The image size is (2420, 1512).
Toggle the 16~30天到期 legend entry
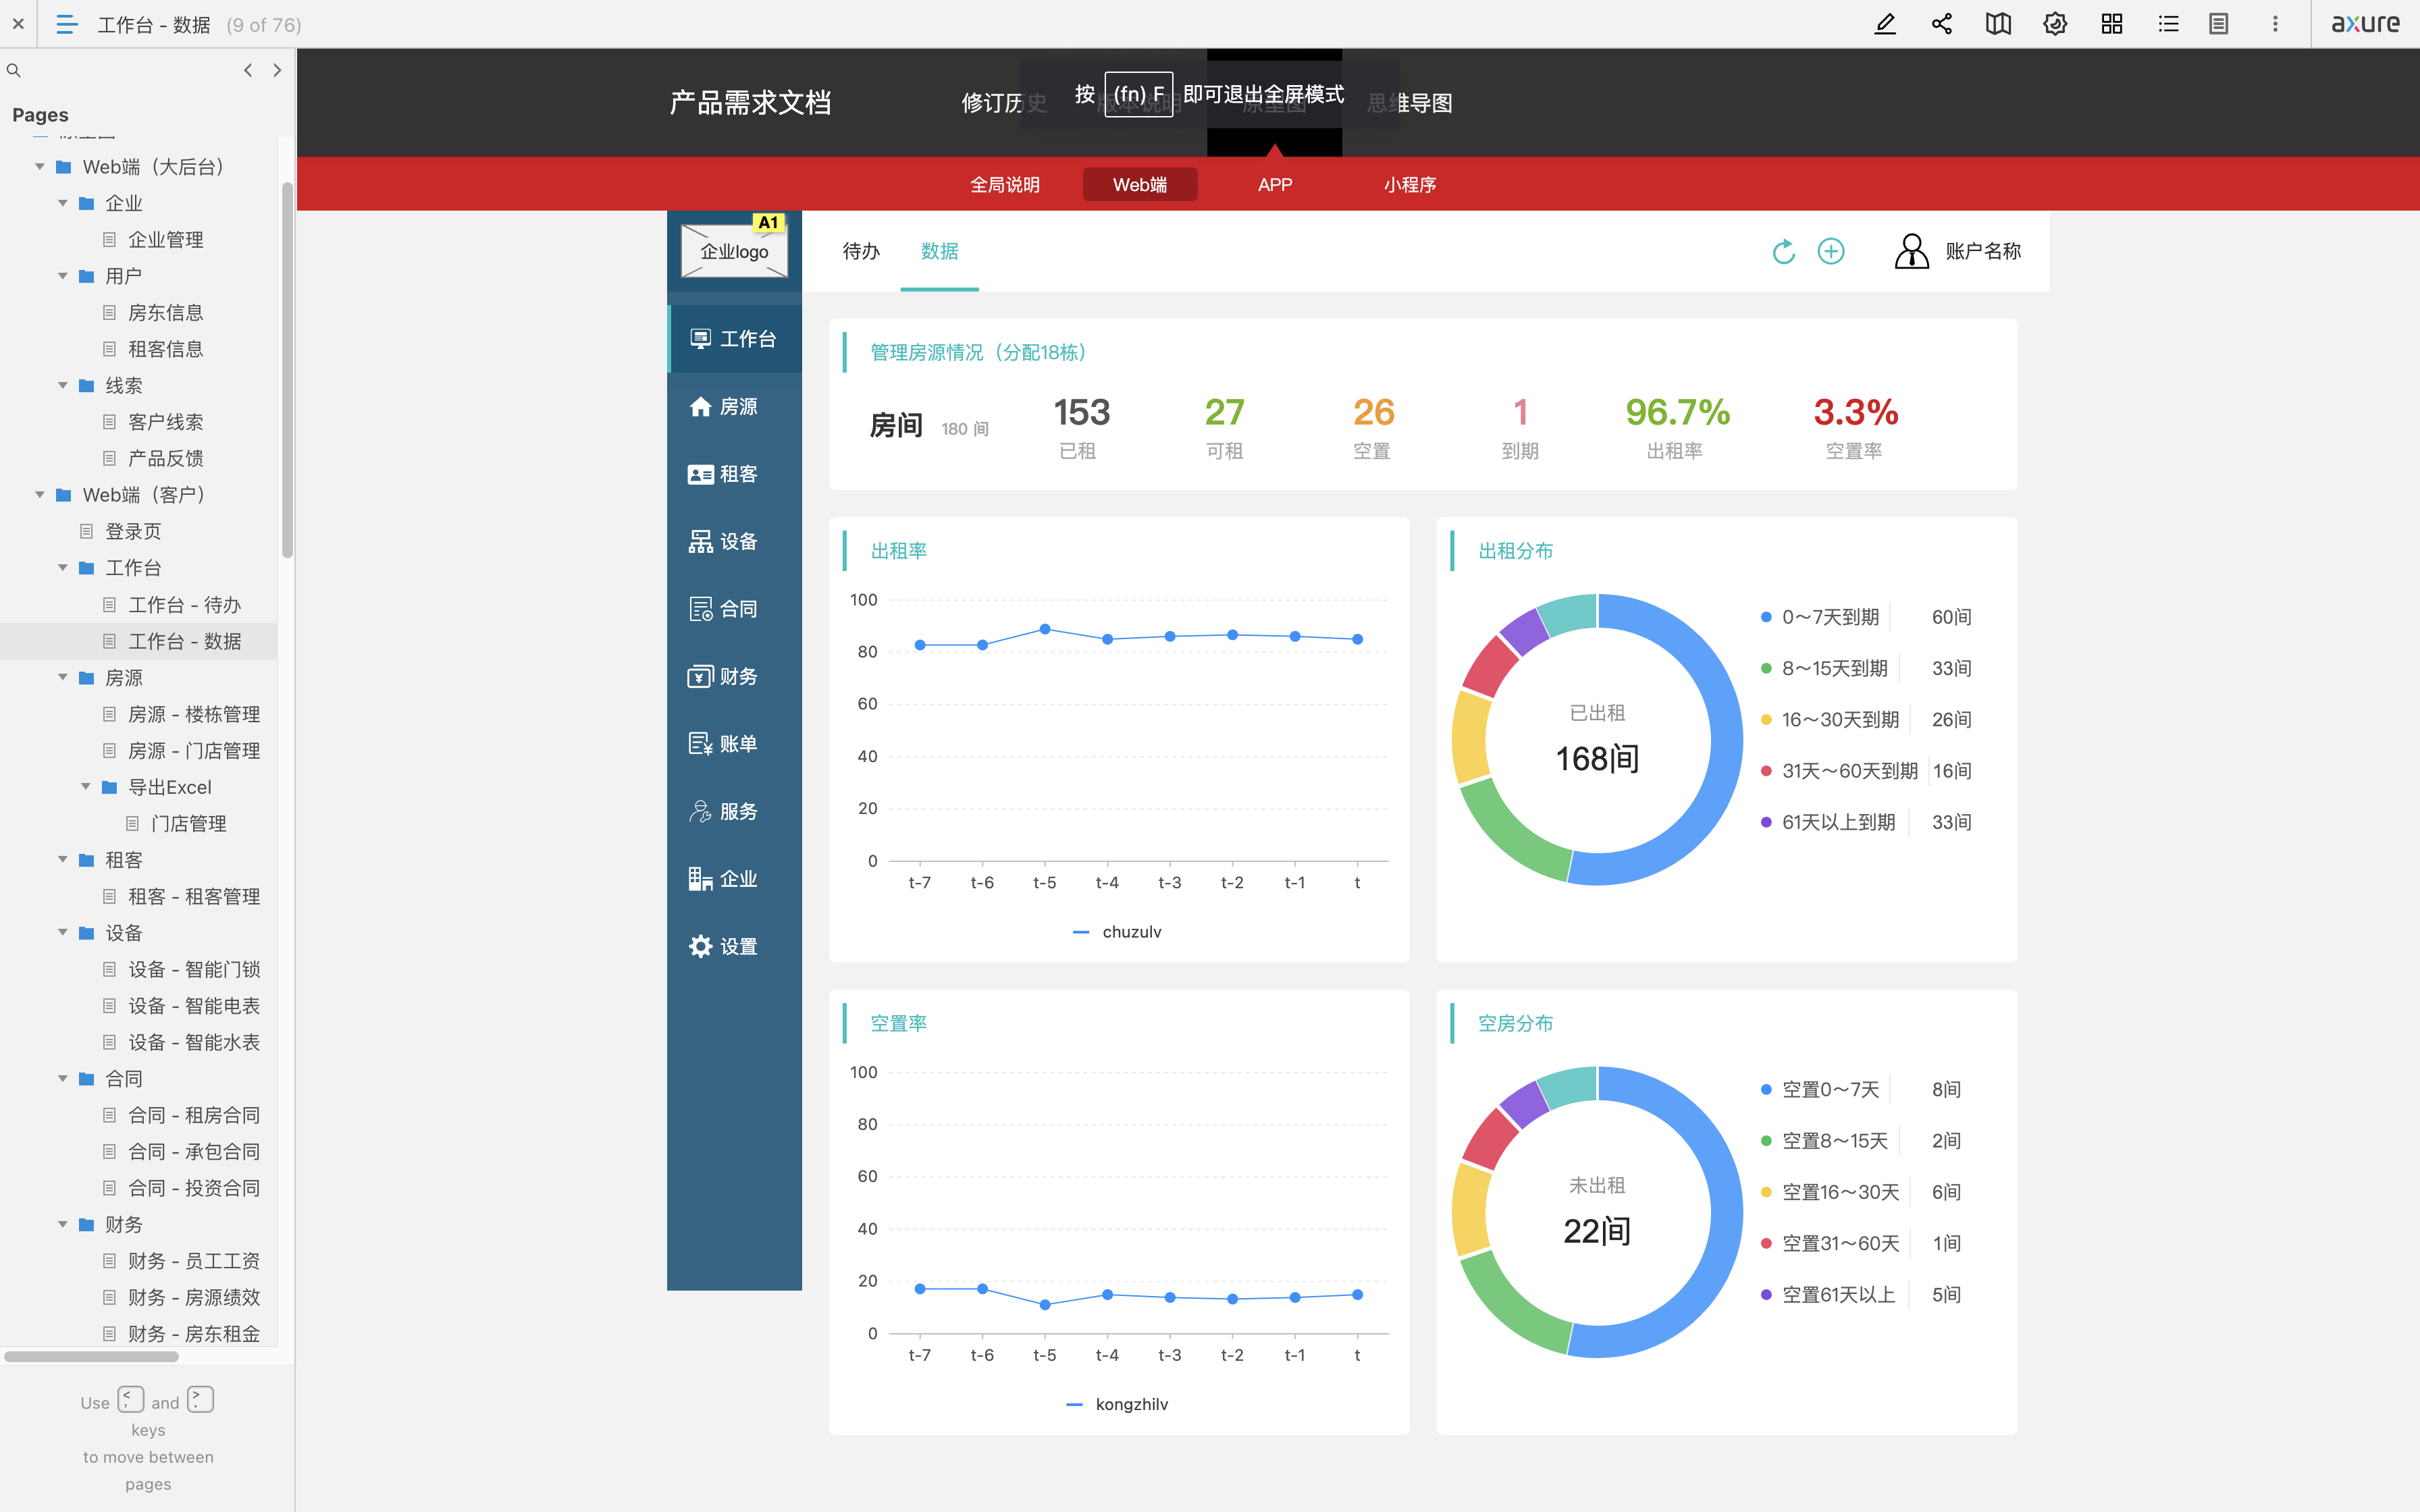pos(1830,720)
